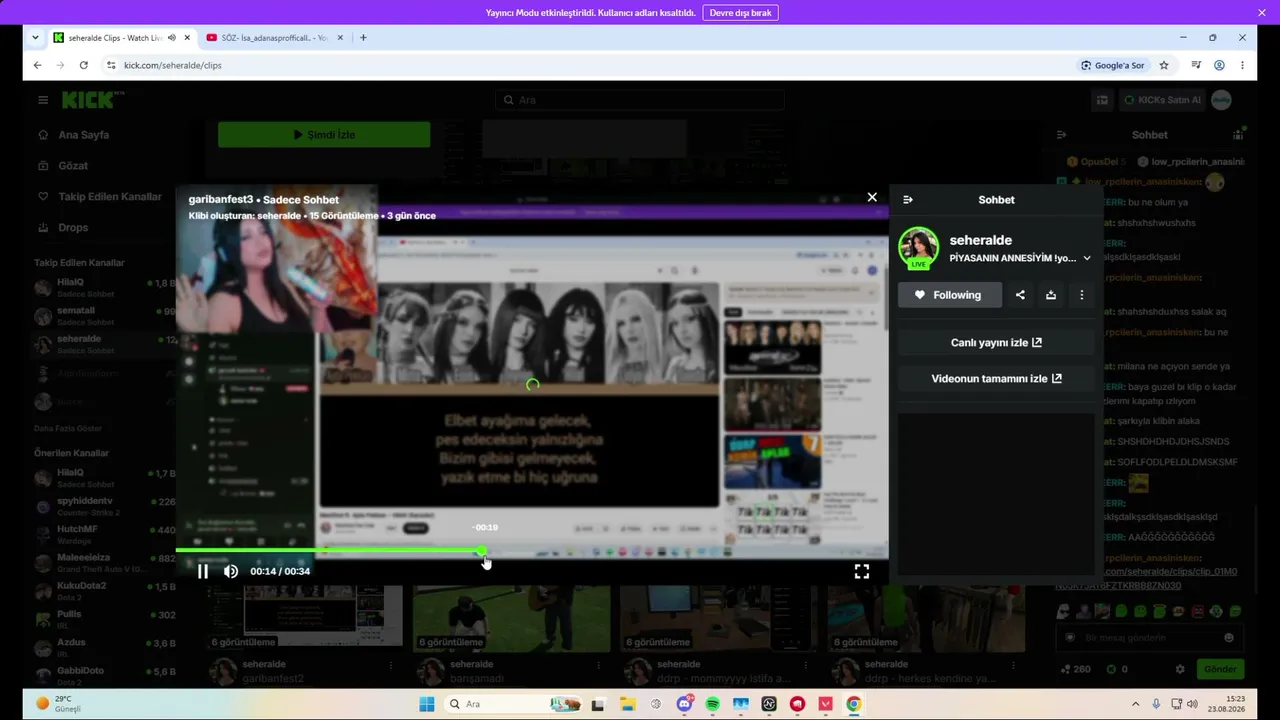The image size is (1280, 720).
Task: Click 'KICKs Satın Al' button
Action: [x=1162, y=100]
